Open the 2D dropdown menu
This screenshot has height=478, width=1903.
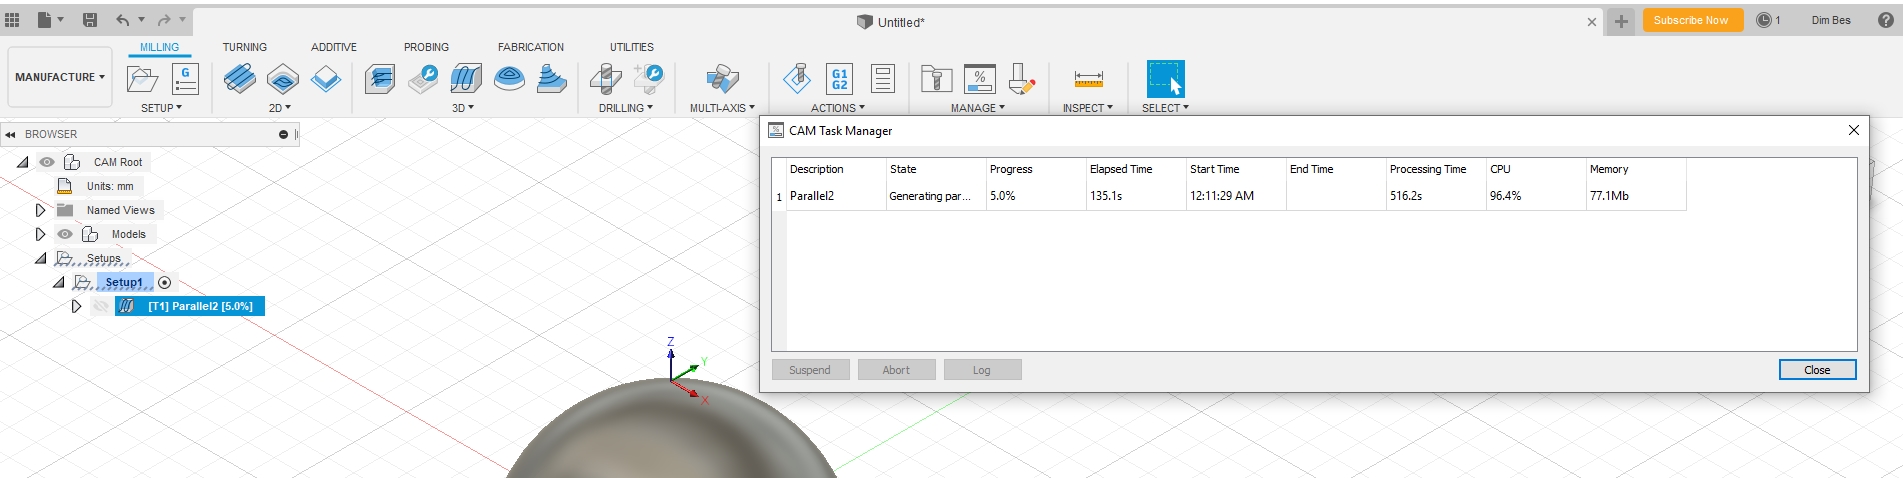[x=280, y=108]
